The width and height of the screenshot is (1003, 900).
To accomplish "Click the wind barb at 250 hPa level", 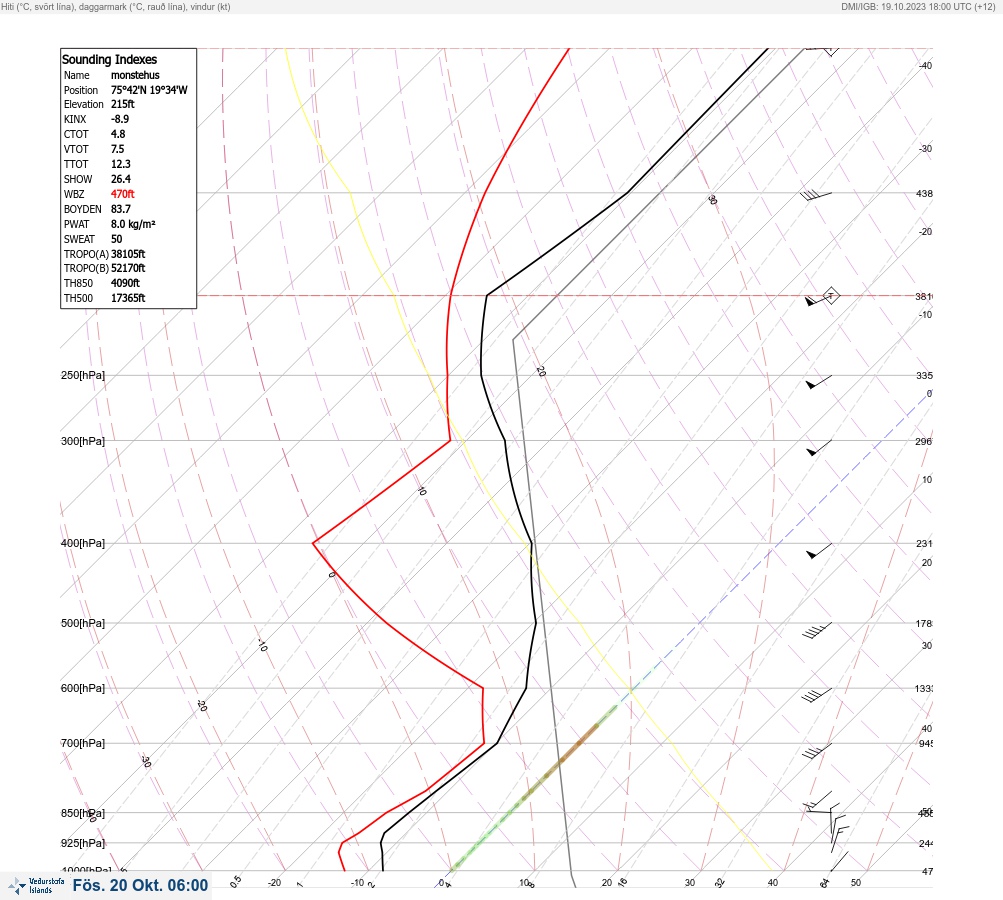I will coord(819,382).
